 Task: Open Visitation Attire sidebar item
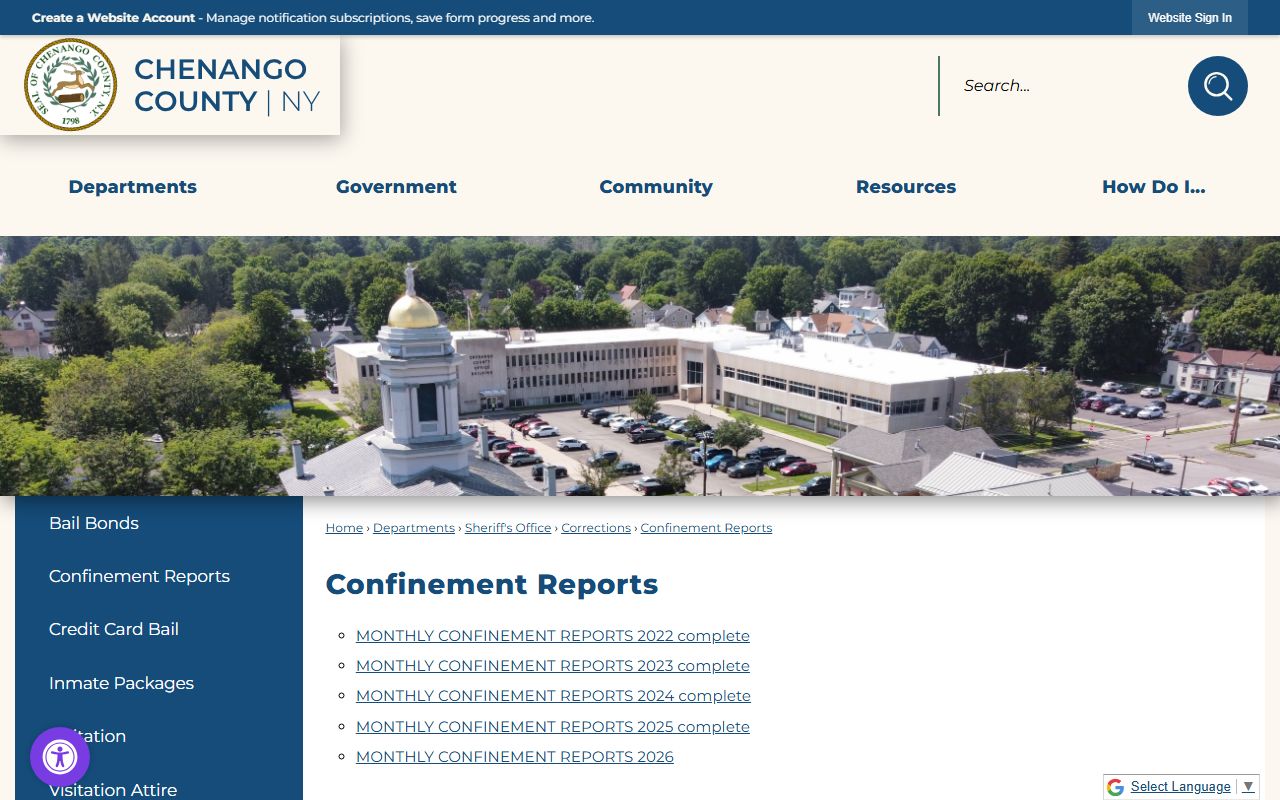click(x=113, y=790)
